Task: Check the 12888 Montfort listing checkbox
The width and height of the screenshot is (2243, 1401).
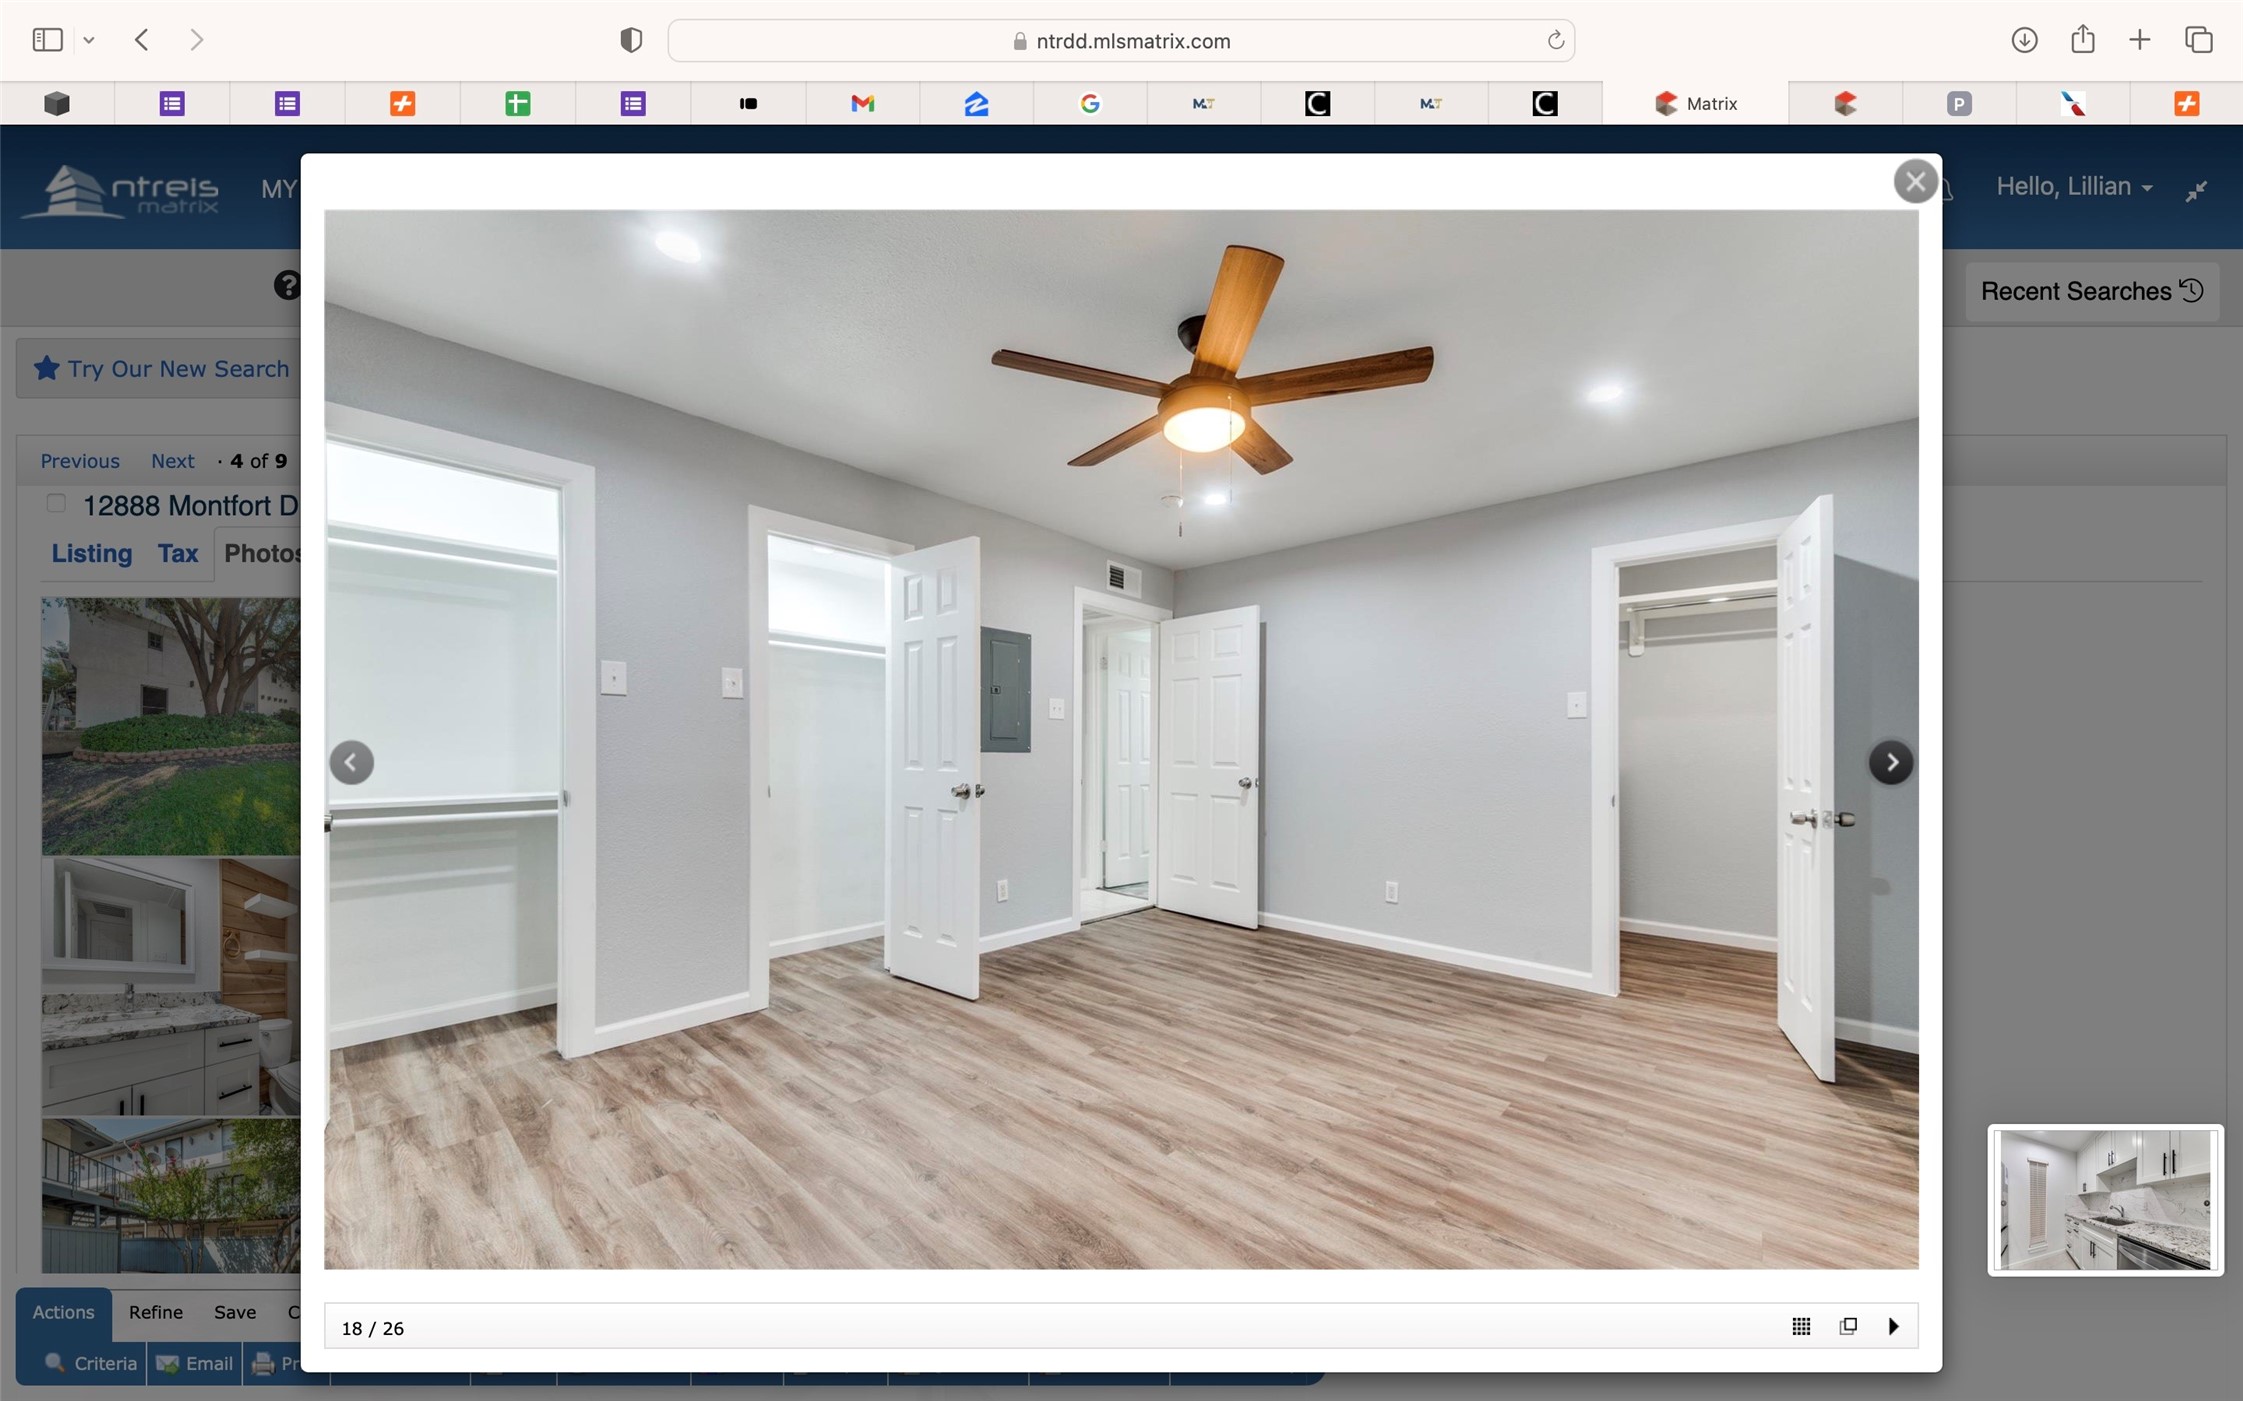Action: pos(57,504)
